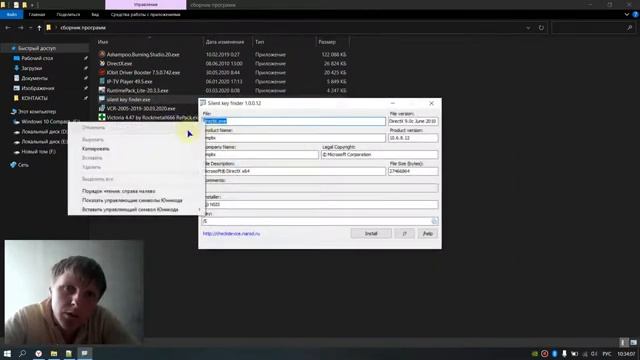Click the middle button beside Install

coord(404,233)
